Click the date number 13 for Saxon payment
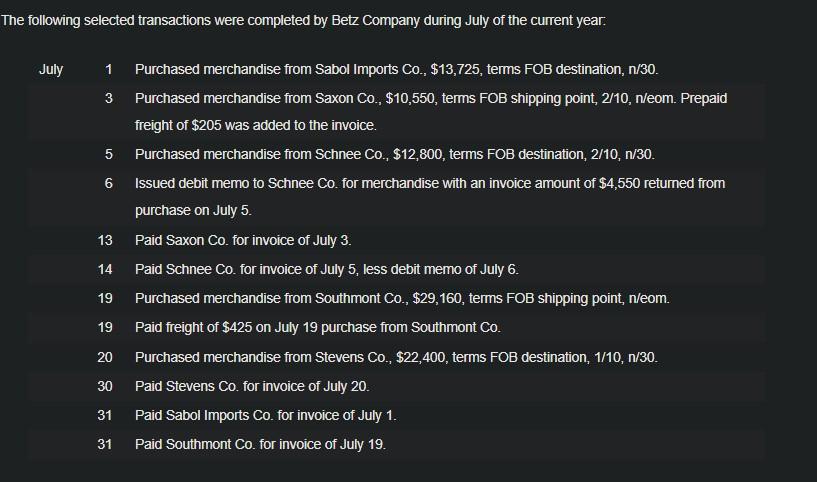 105,240
